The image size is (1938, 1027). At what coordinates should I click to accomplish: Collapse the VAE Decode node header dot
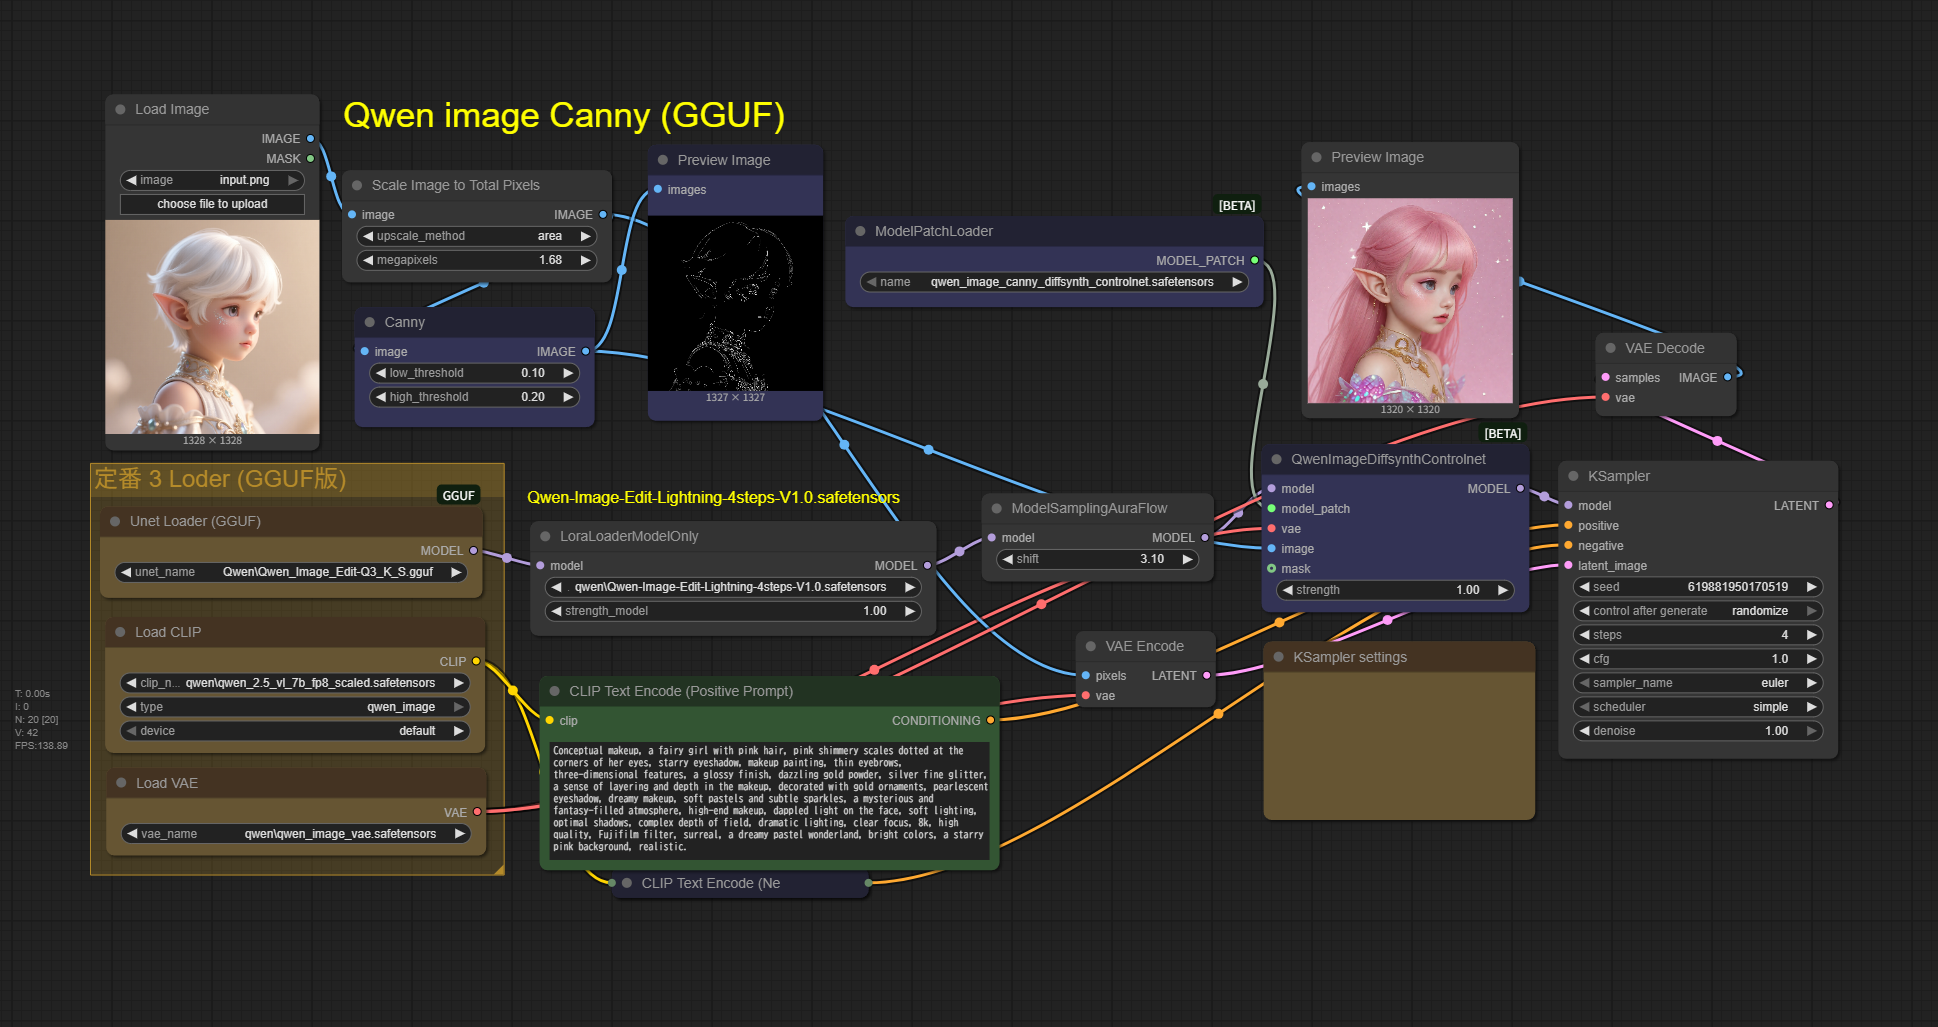pos(1610,348)
